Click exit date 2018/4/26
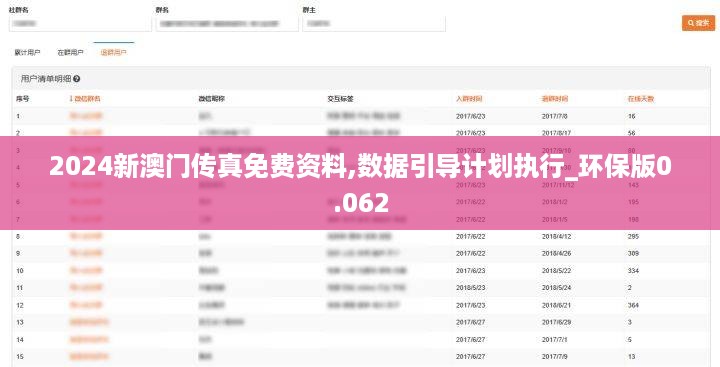 [x=556, y=254]
